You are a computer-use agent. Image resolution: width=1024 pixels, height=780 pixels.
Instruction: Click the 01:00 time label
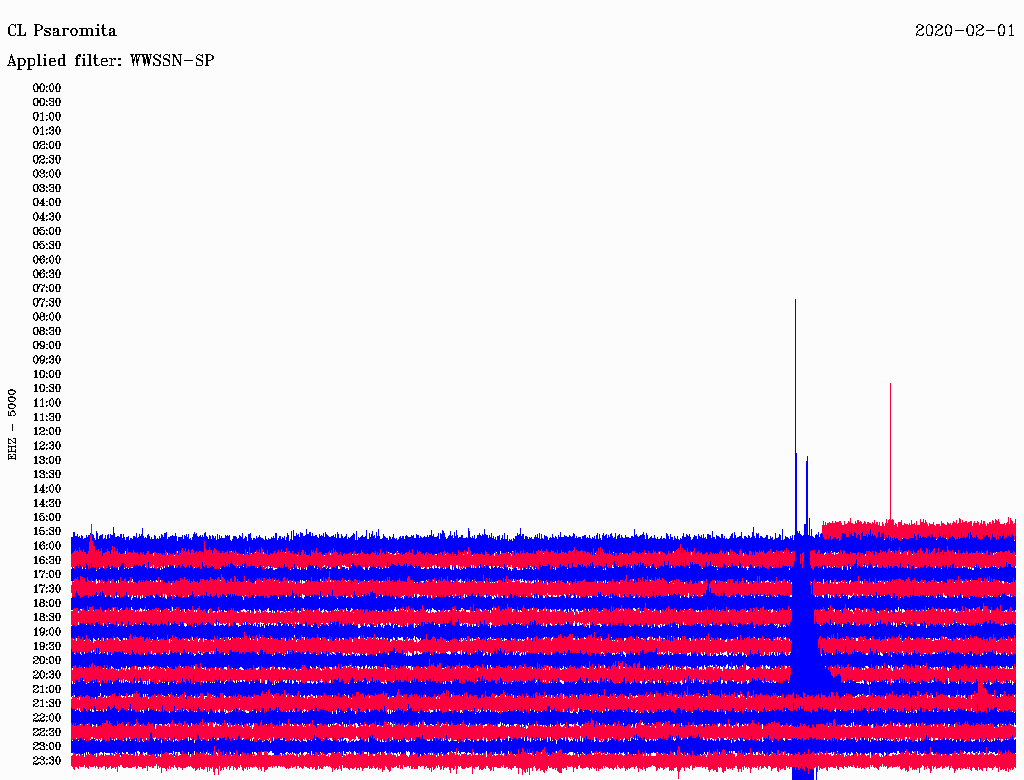pos(47,117)
